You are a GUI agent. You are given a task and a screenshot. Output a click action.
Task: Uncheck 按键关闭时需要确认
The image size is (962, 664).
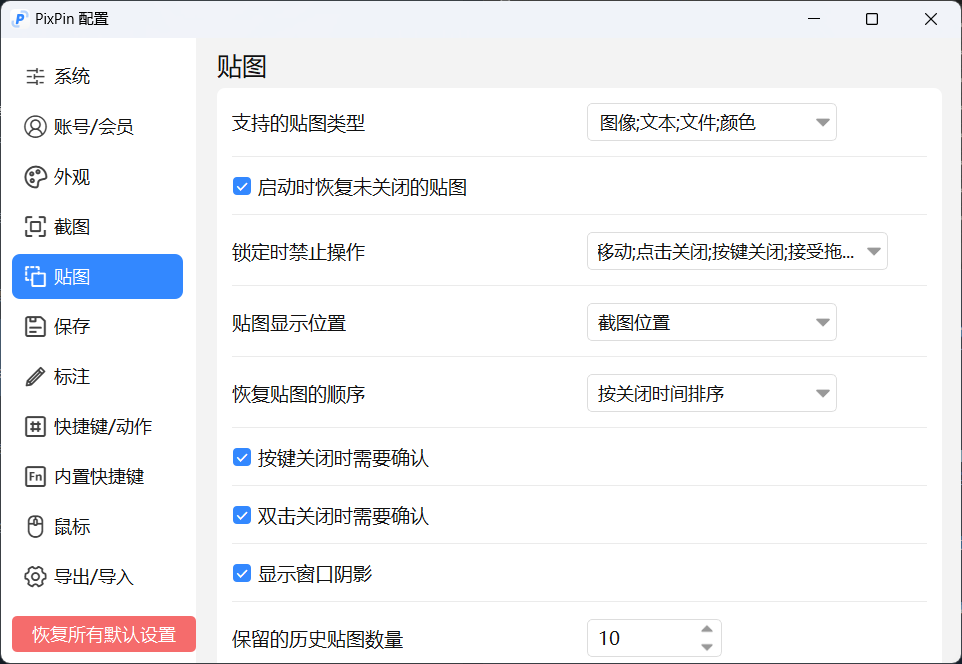(241, 458)
